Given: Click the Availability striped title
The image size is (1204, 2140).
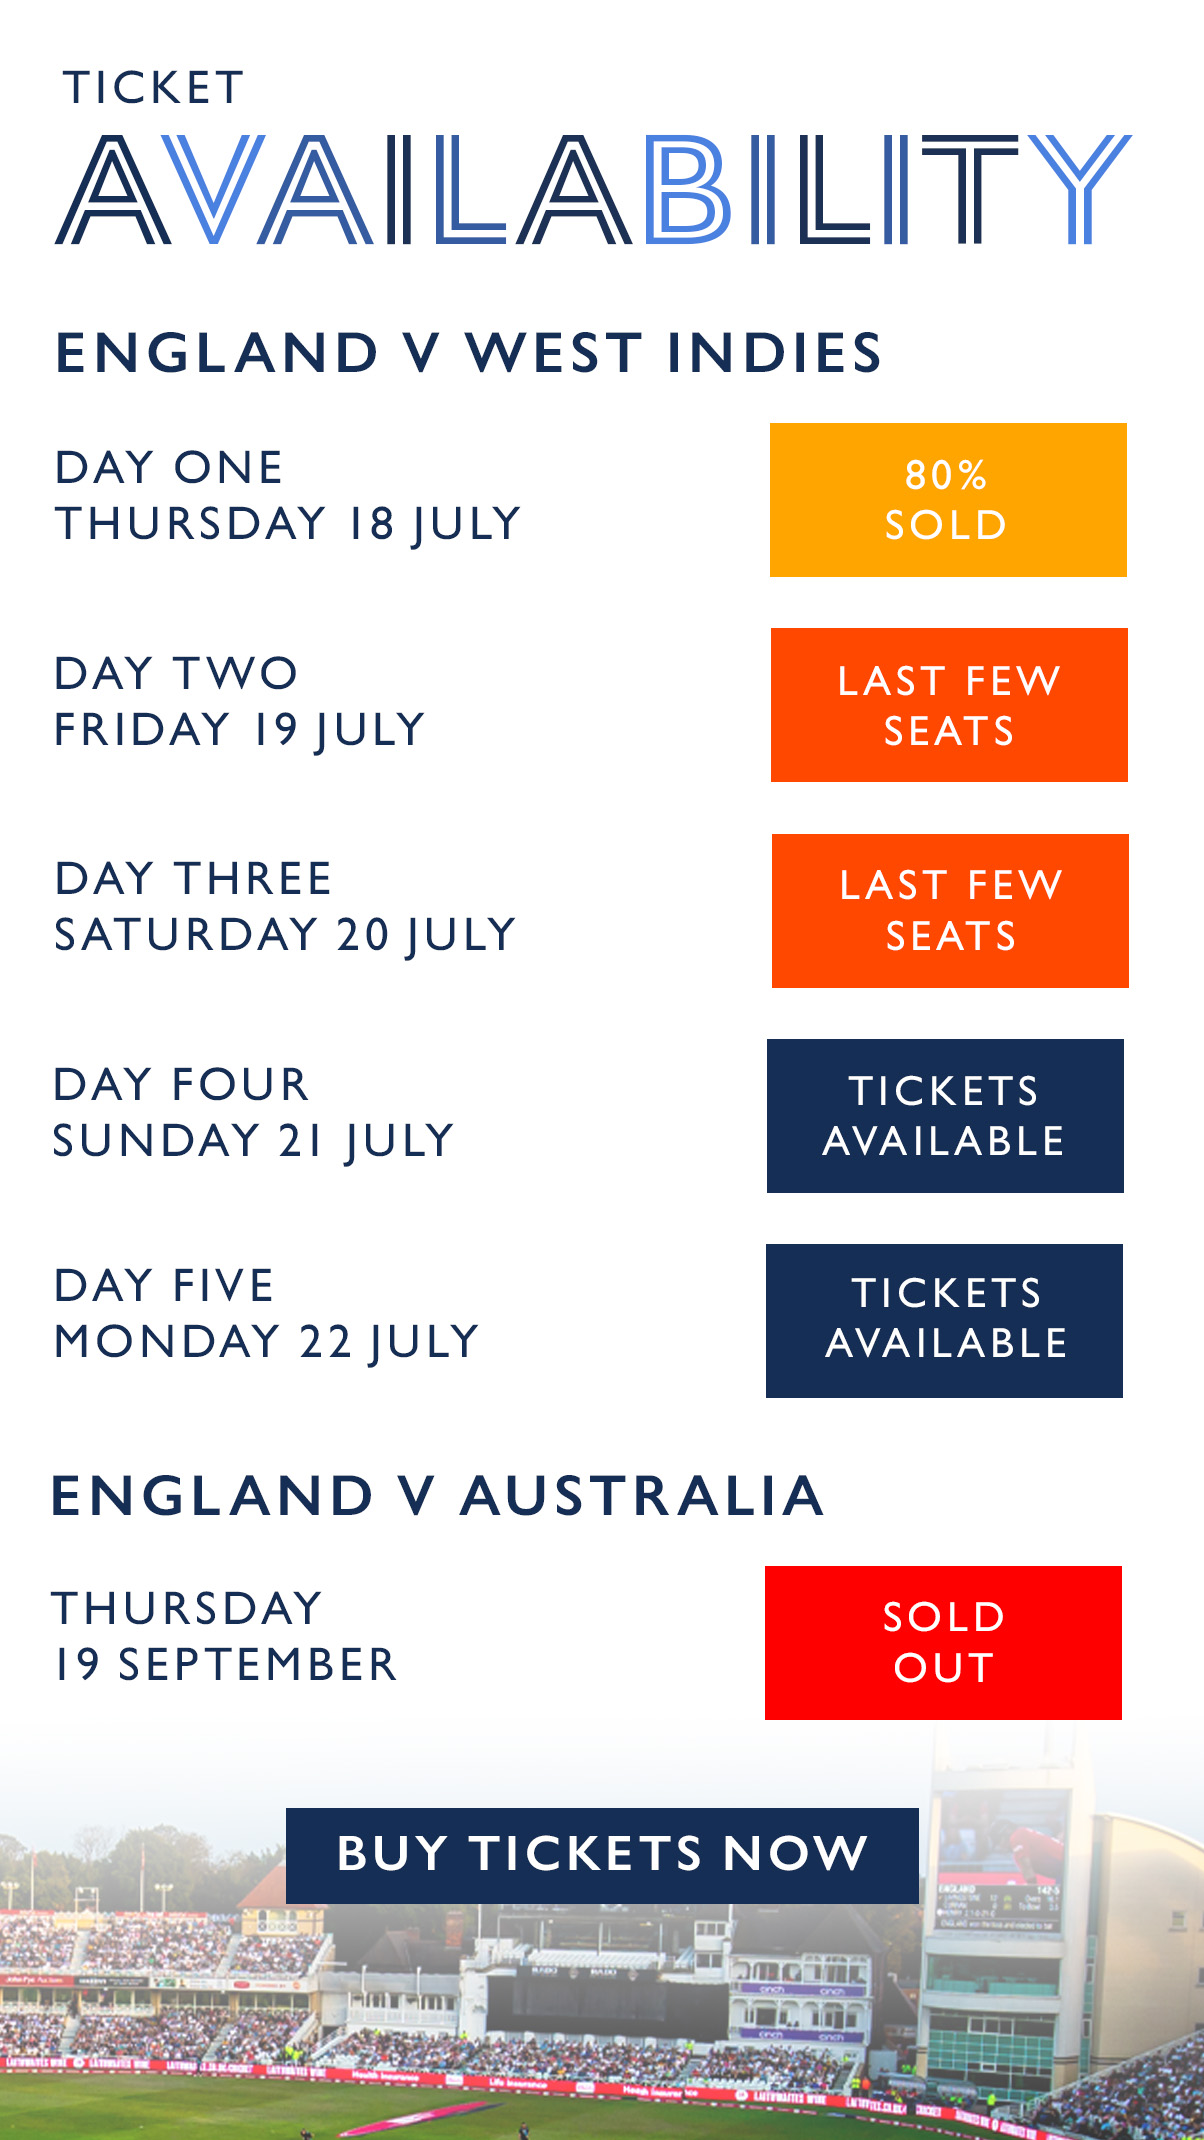Looking at the screenshot, I should [x=593, y=190].
